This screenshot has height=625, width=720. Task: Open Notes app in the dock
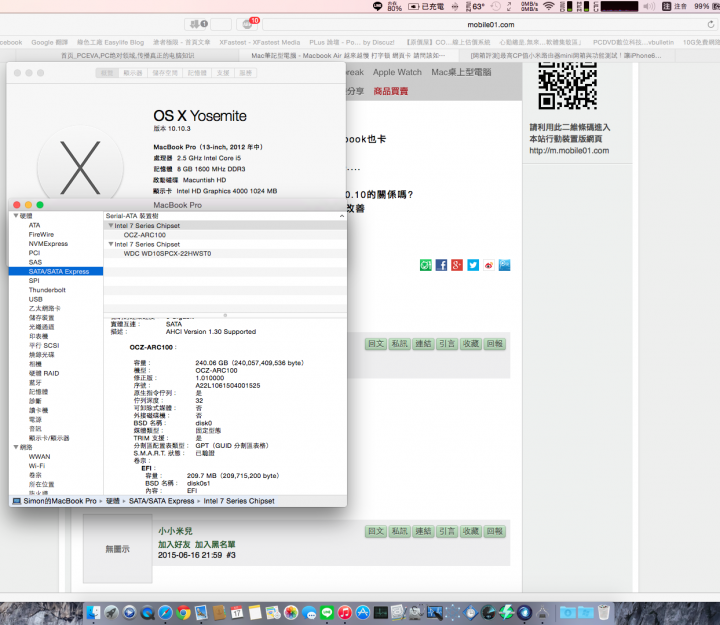coord(255,612)
